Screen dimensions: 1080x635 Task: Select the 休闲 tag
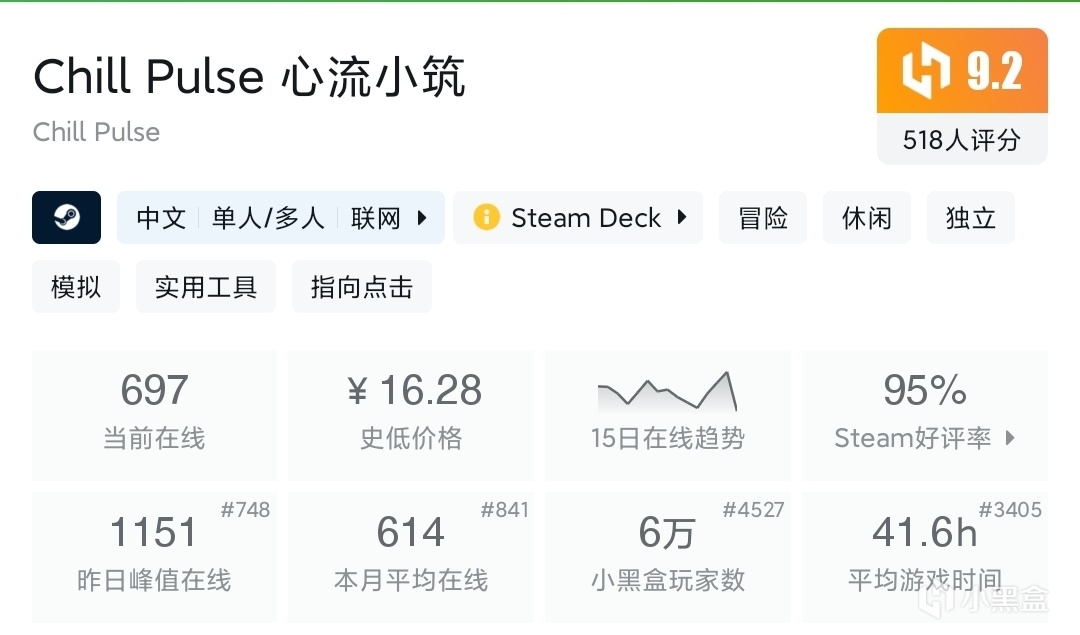[866, 218]
